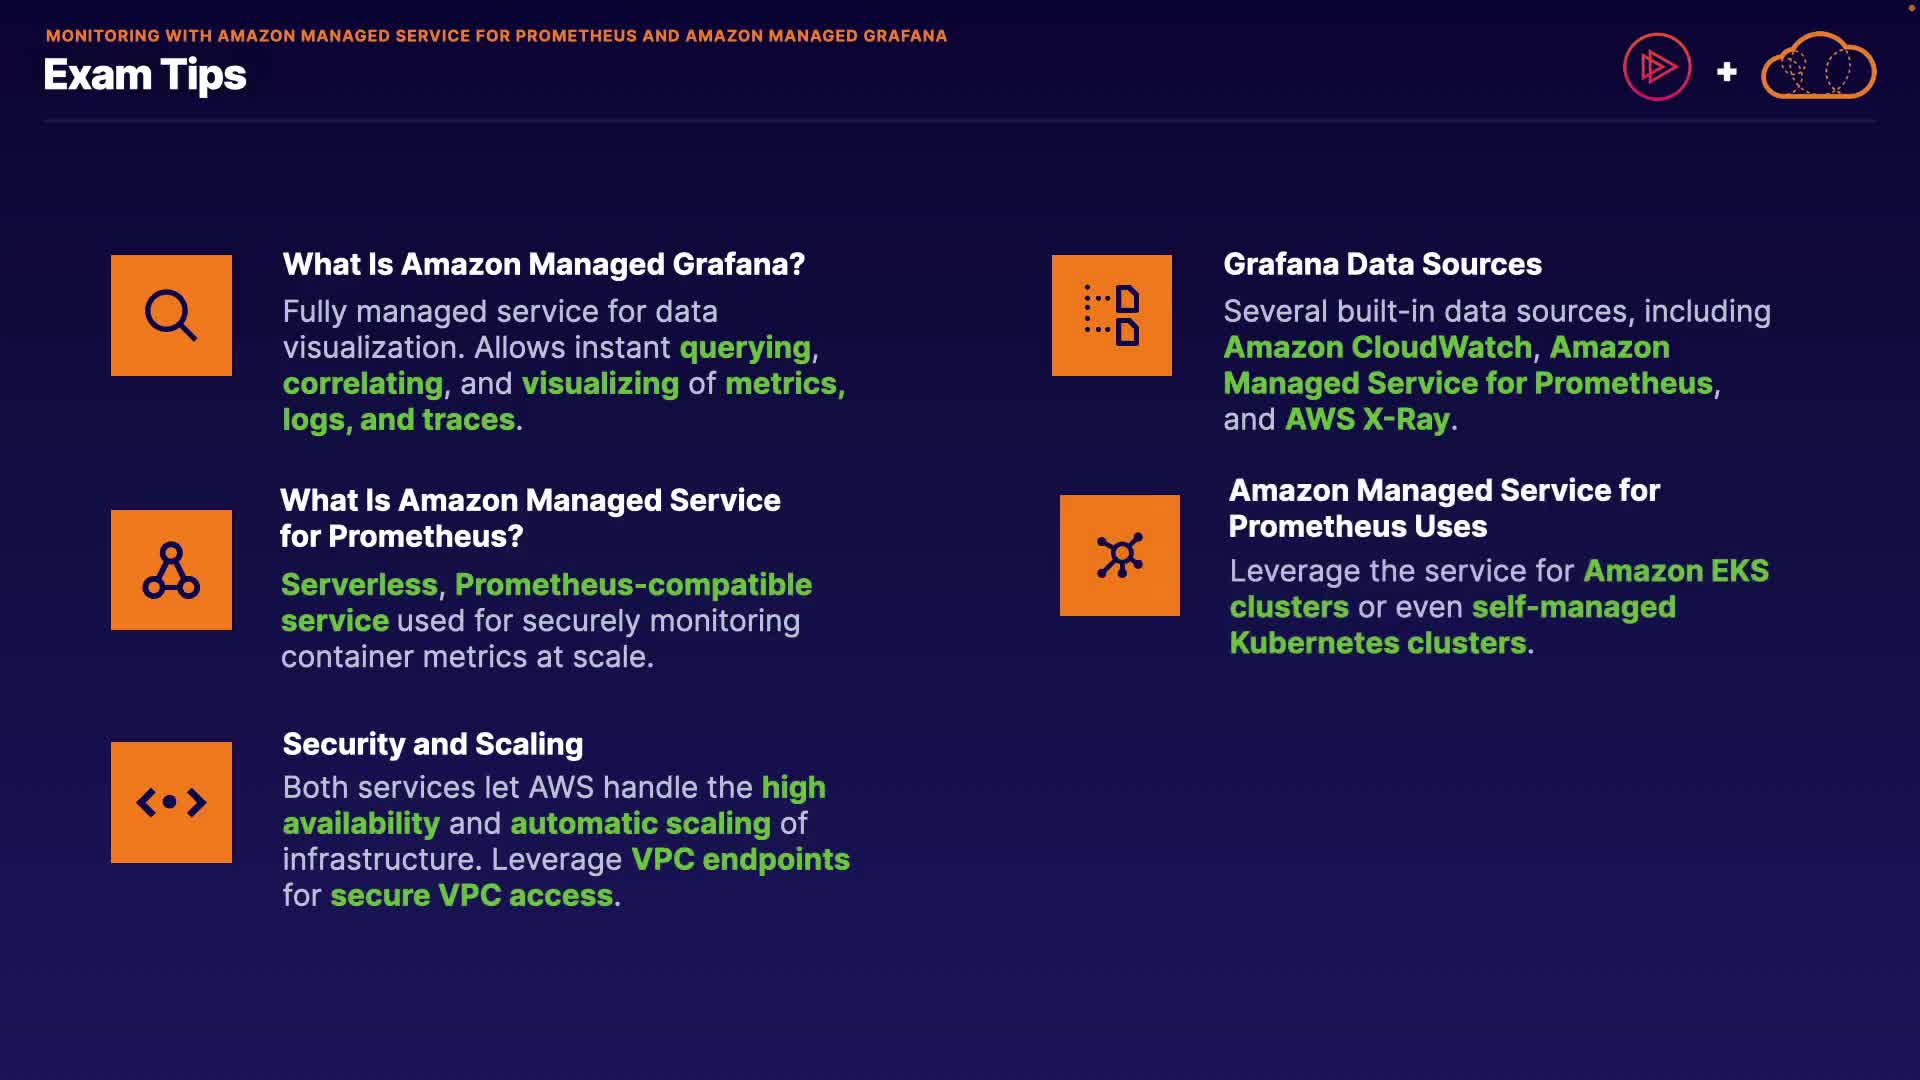Click the green 'Amazon EKS' text
The height and width of the screenshot is (1080, 1920).
(x=1676, y=571)
